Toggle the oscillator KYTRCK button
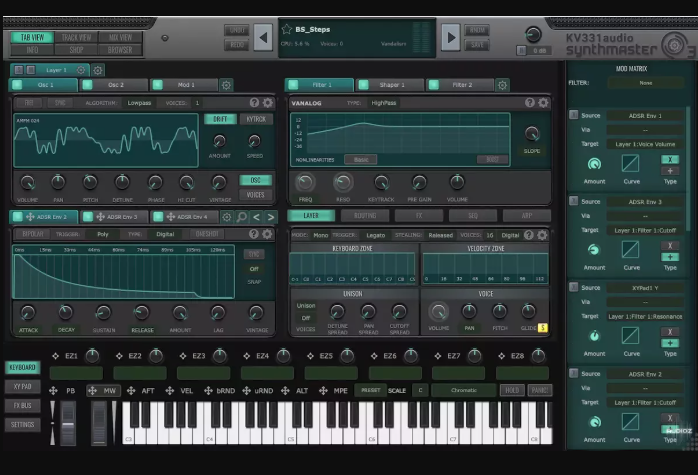Viewport: 698px width, 475px height. point(256,119)
